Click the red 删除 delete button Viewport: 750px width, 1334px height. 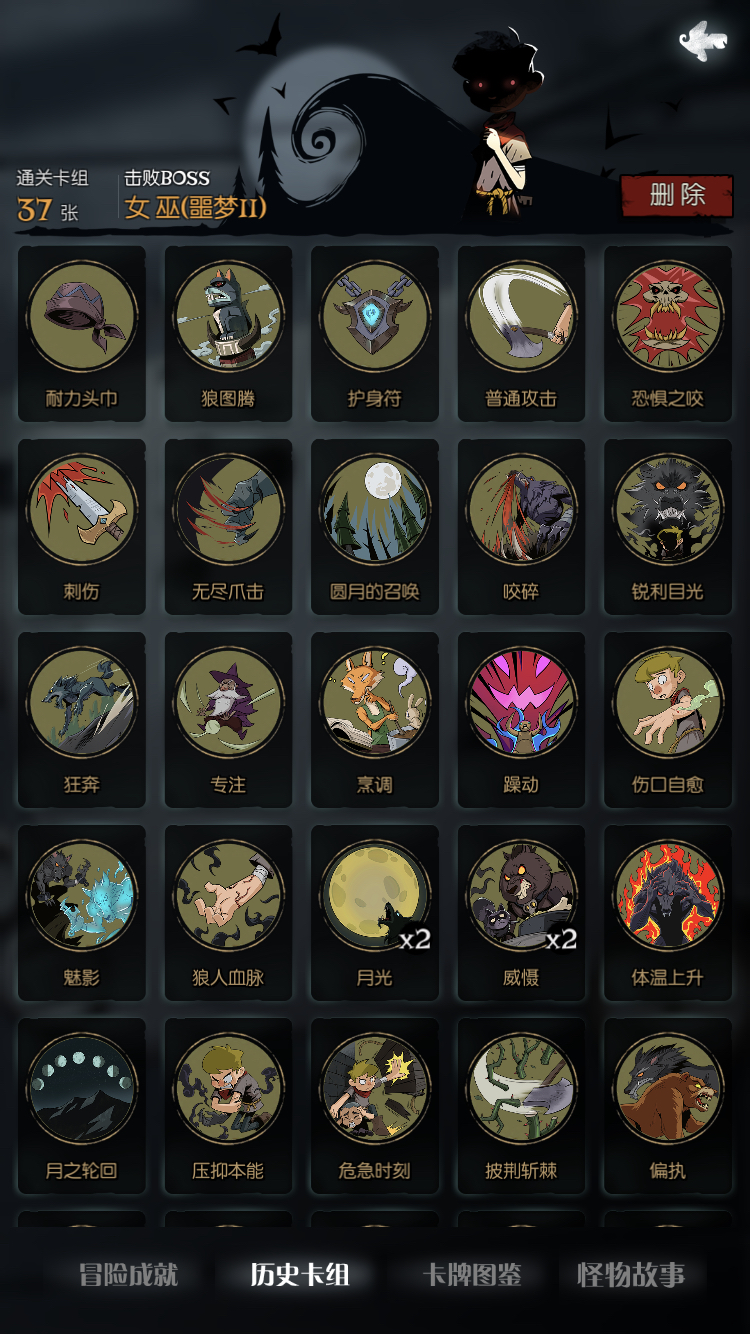(x=678, y=195)
